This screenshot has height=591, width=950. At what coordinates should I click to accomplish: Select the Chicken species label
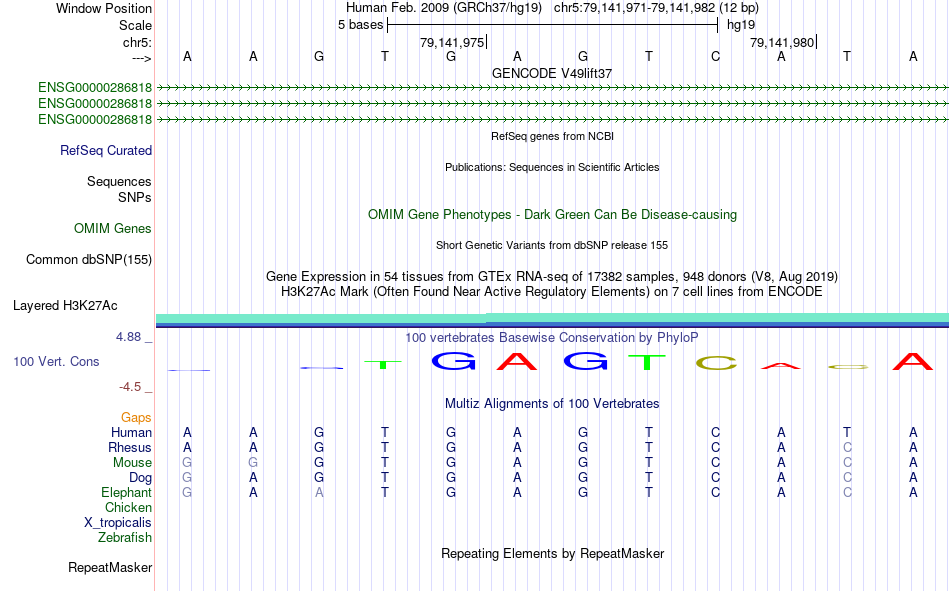click(x=128, y=507)
